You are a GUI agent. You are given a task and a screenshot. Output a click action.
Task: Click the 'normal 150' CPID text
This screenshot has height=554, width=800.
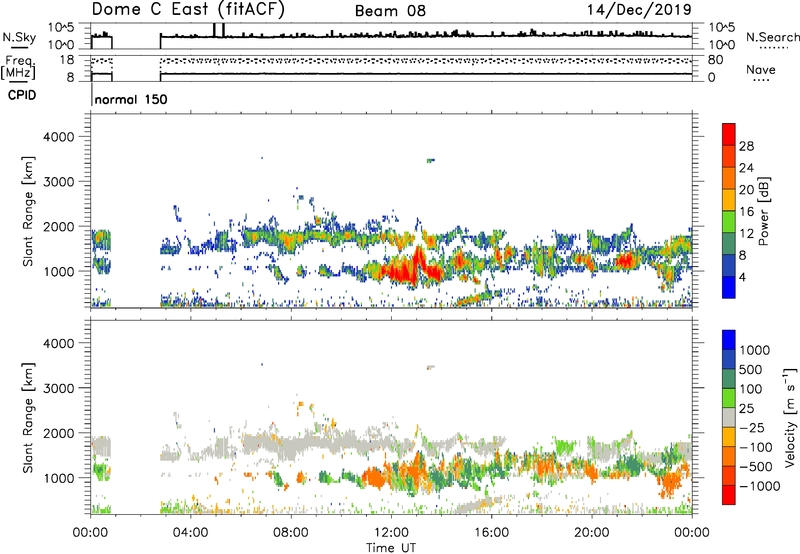point(131,99)
